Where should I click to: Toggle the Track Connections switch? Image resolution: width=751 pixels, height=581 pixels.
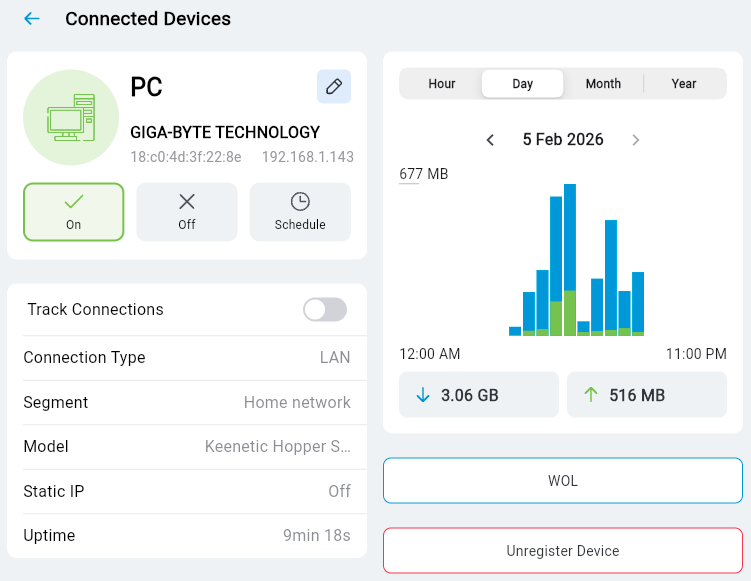pyautogui.click(x=325, y=310)
